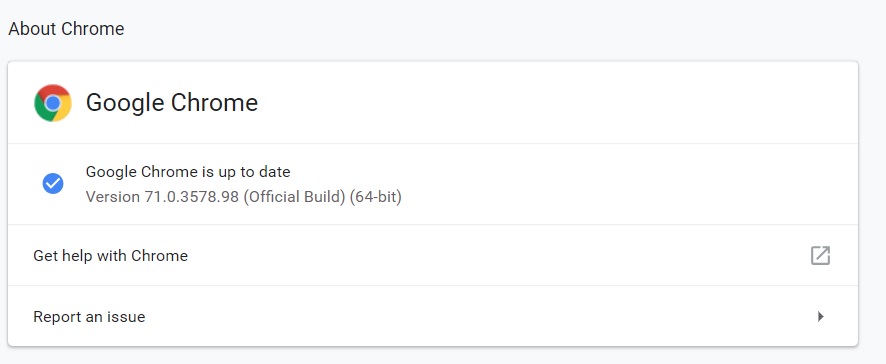Click the blue up-to-date checkmark icon
The image size is (886, 364).
coord(53,184)
